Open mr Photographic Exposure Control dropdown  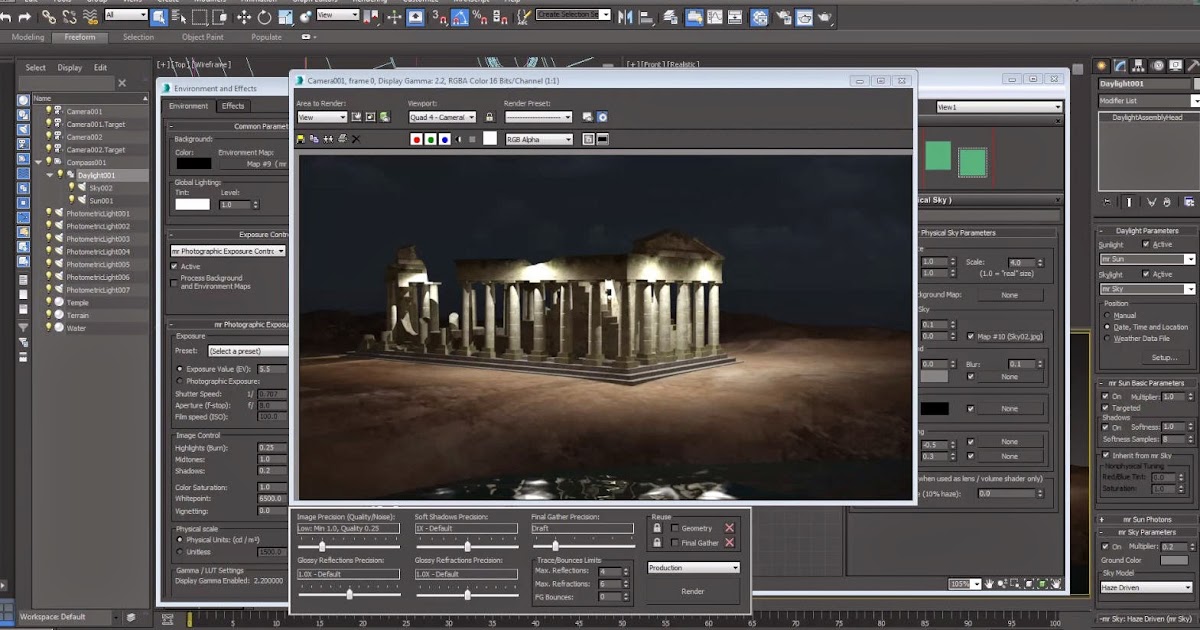[228, 251]
